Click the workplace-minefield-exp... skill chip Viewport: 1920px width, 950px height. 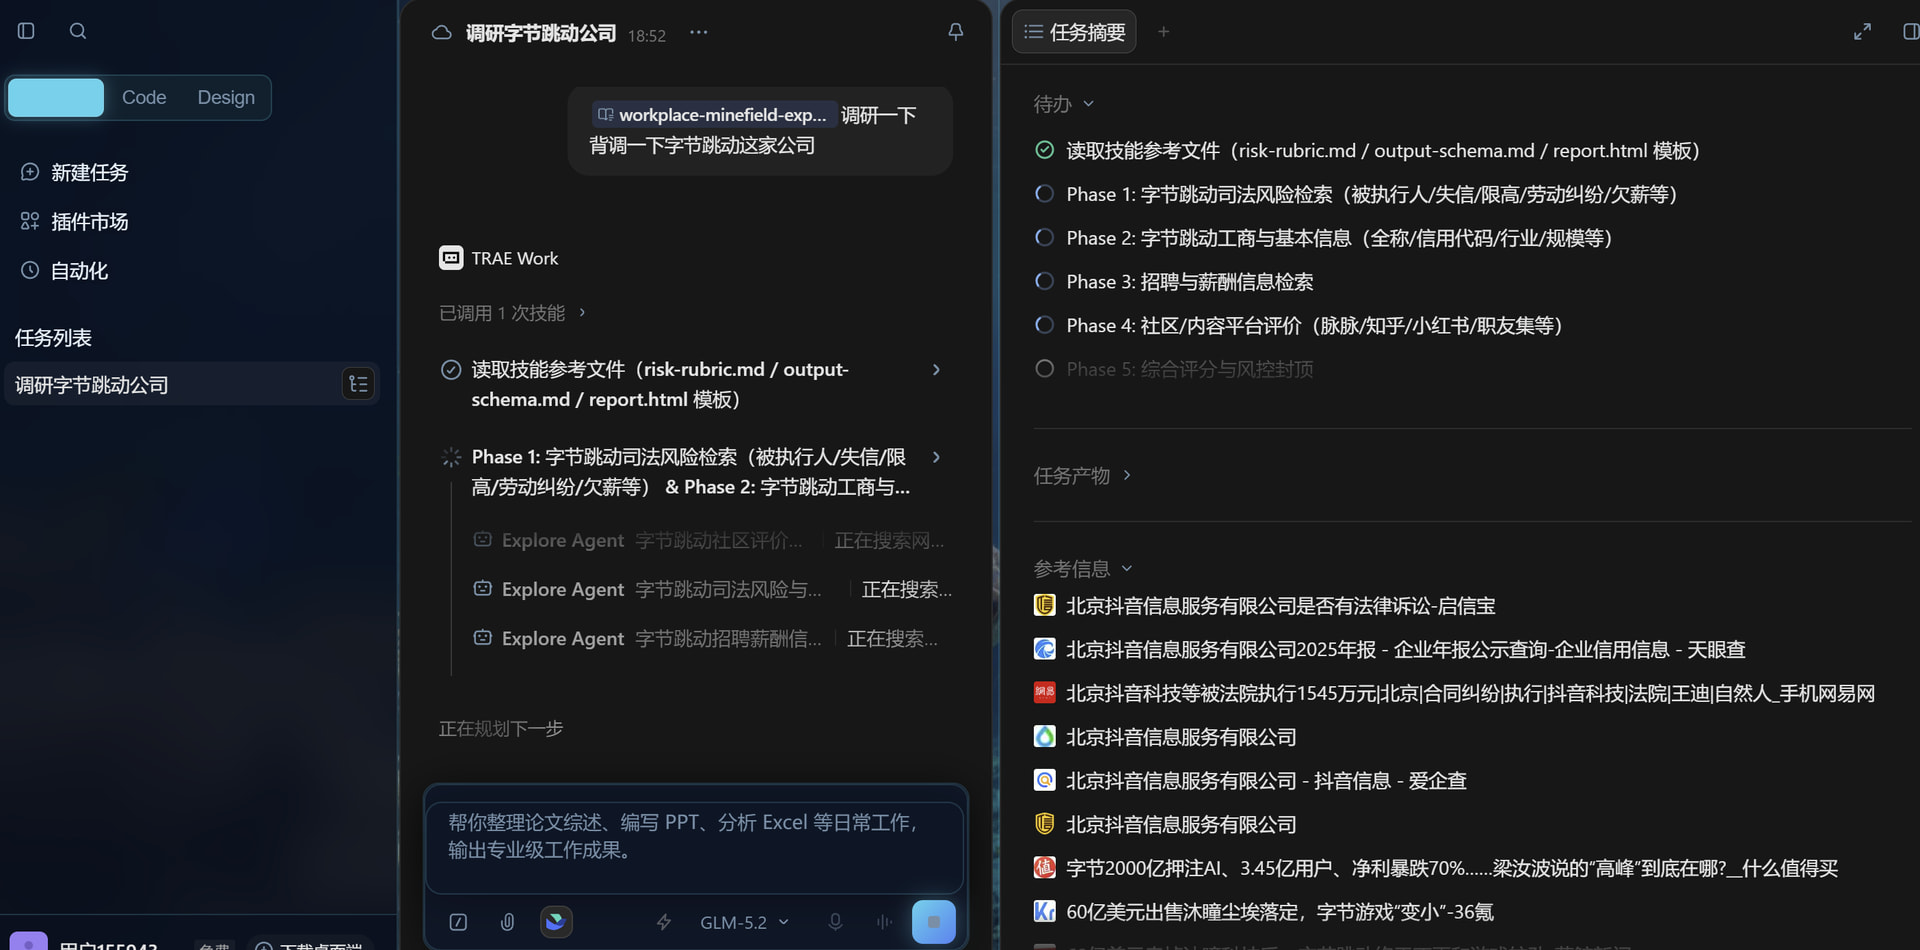click(712, 115)
